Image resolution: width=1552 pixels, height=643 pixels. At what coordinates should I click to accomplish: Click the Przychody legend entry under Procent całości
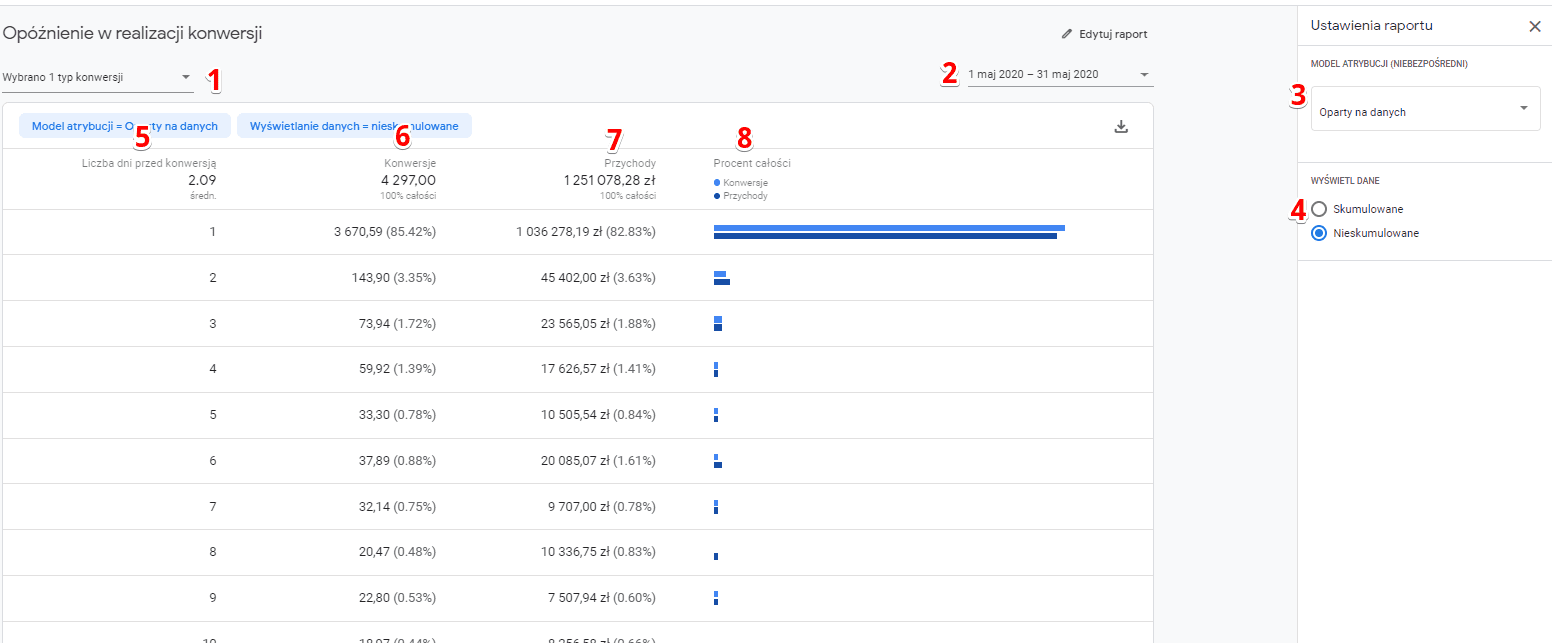coord(741,196)
